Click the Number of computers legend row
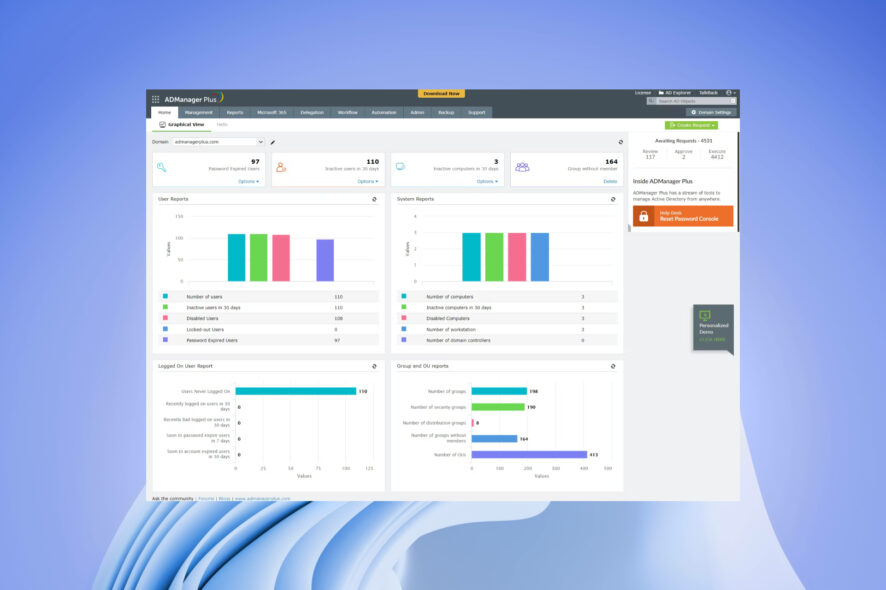Viewport: 886px width, 590px height. click(507, 296)
